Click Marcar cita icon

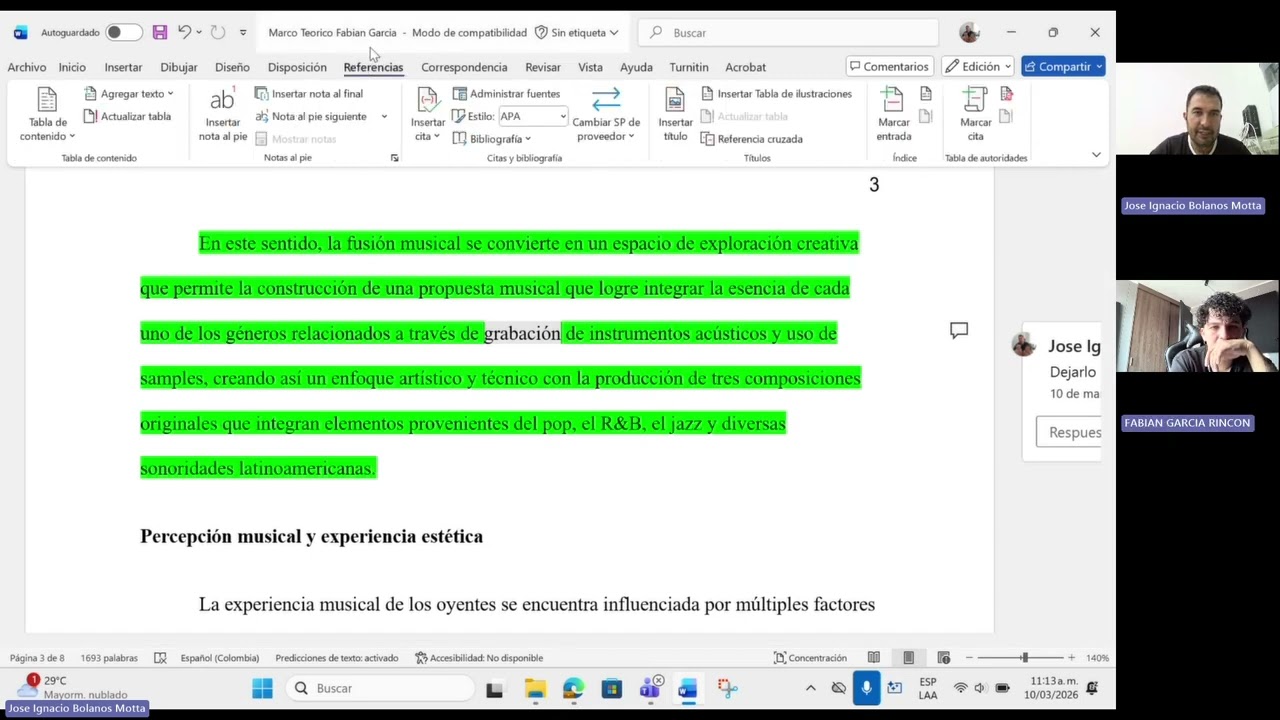[975, 115]
